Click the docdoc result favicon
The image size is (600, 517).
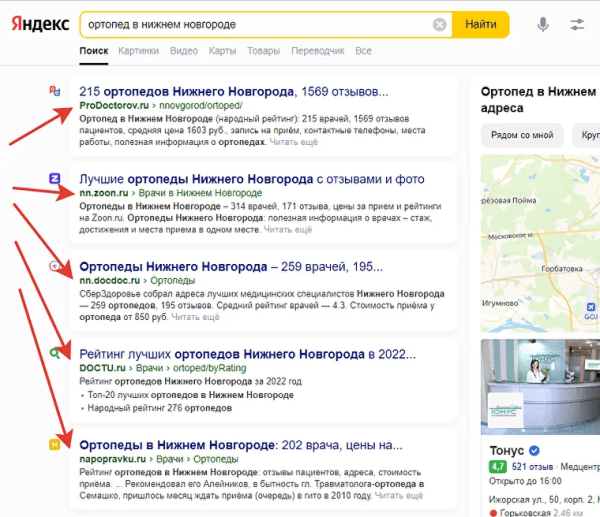pyautogui.click(x=55, y=267)
